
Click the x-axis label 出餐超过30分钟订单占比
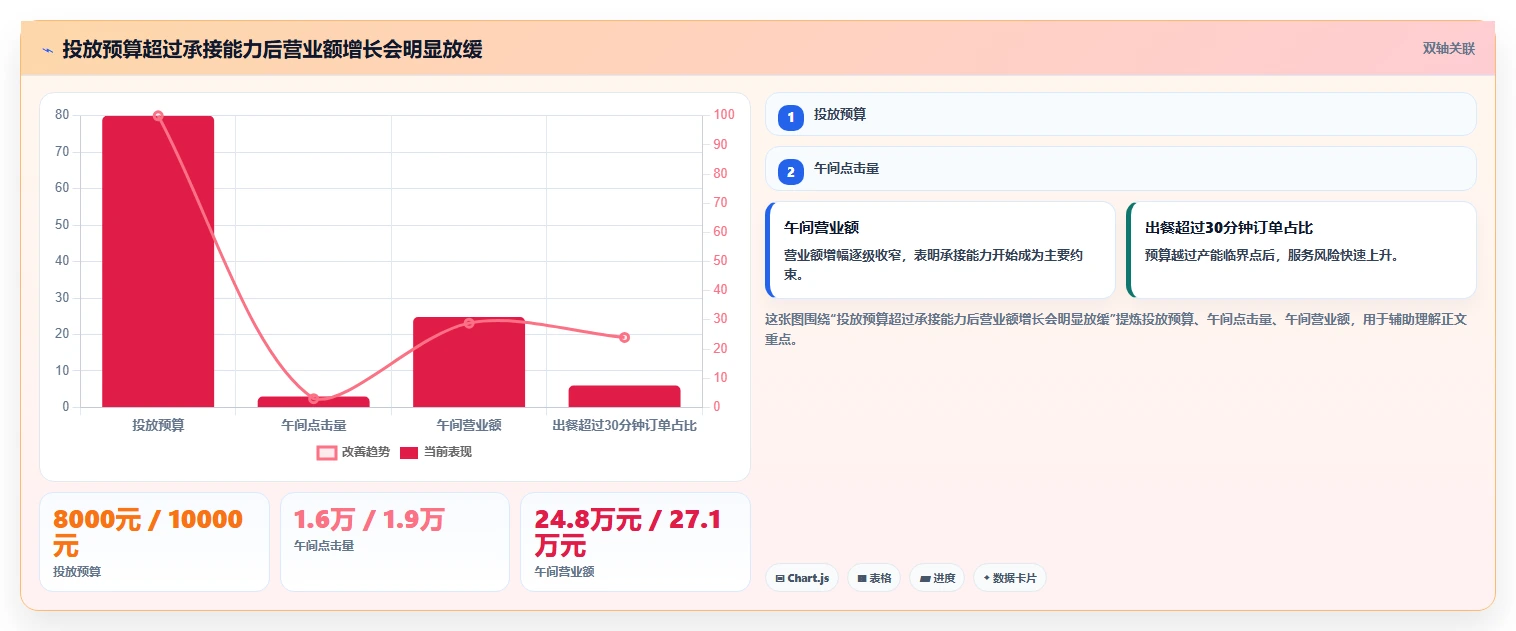[x=625, y=425]
